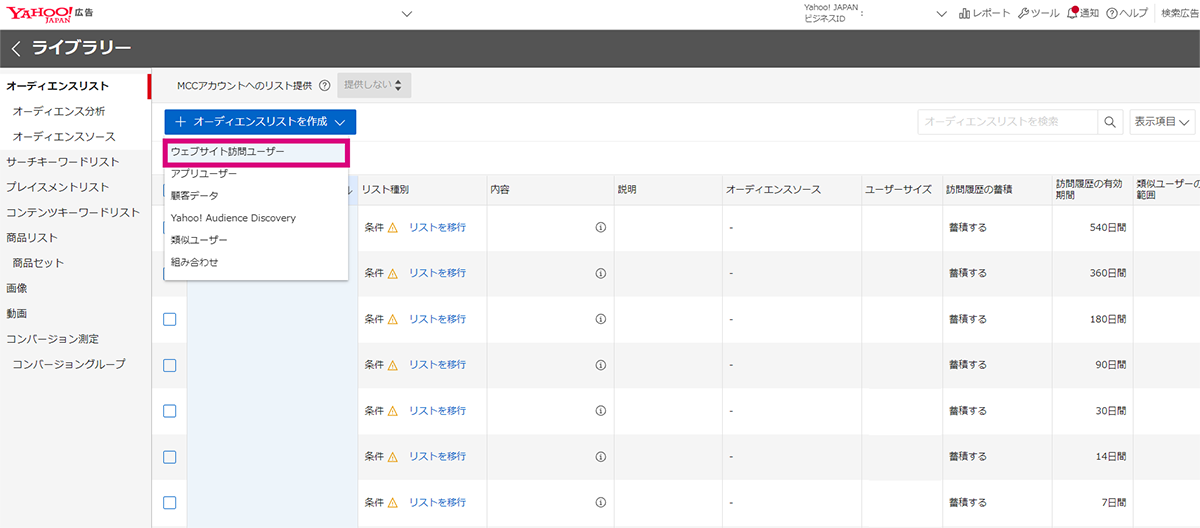Click the back arrow beside ライブラリー

16,48
